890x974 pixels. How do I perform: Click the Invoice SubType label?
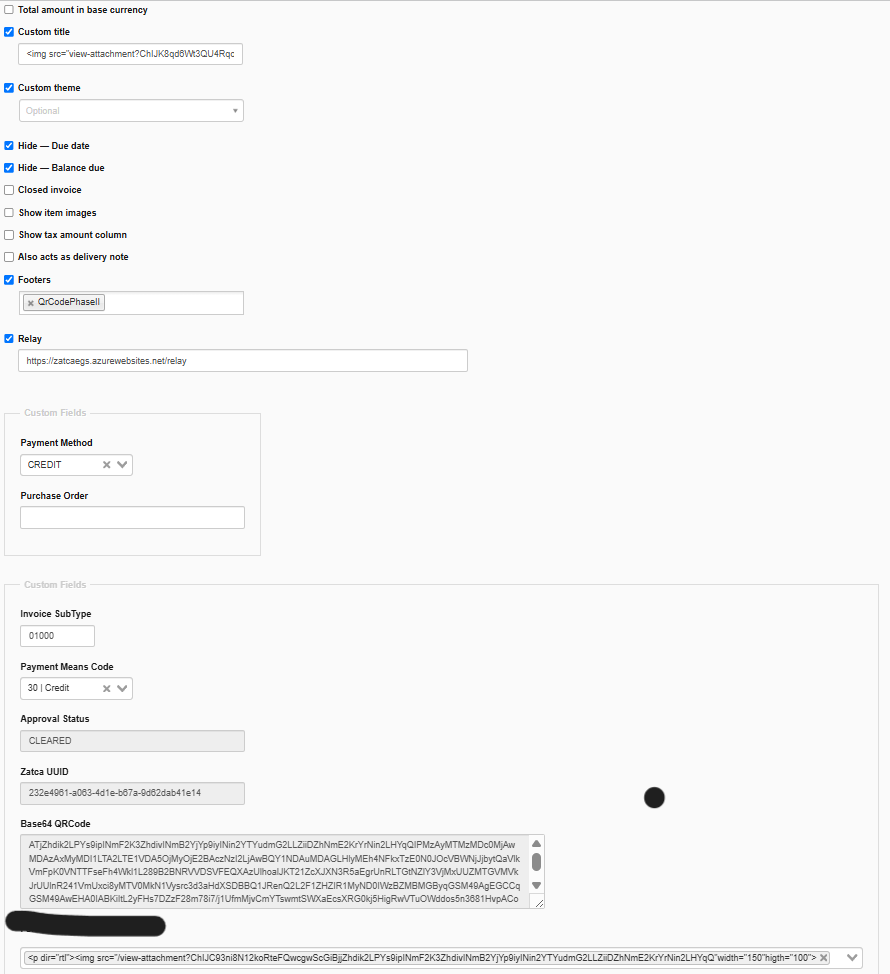click(x=56, y=614)
